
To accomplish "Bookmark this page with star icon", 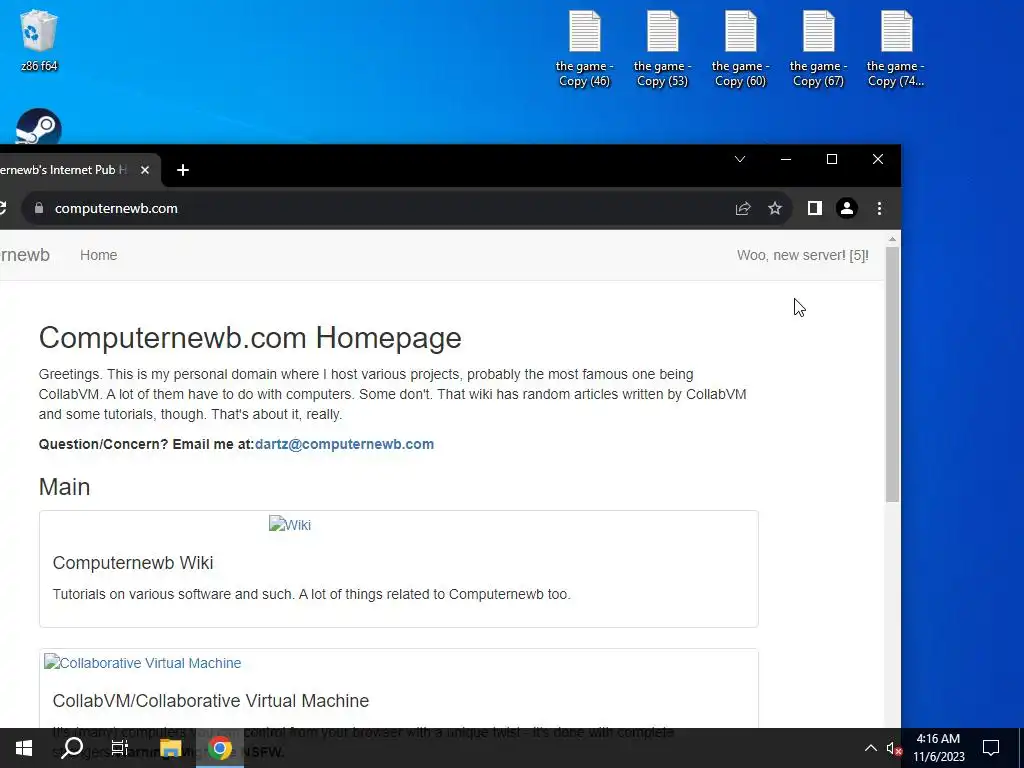I will click(x=775, y=208).
